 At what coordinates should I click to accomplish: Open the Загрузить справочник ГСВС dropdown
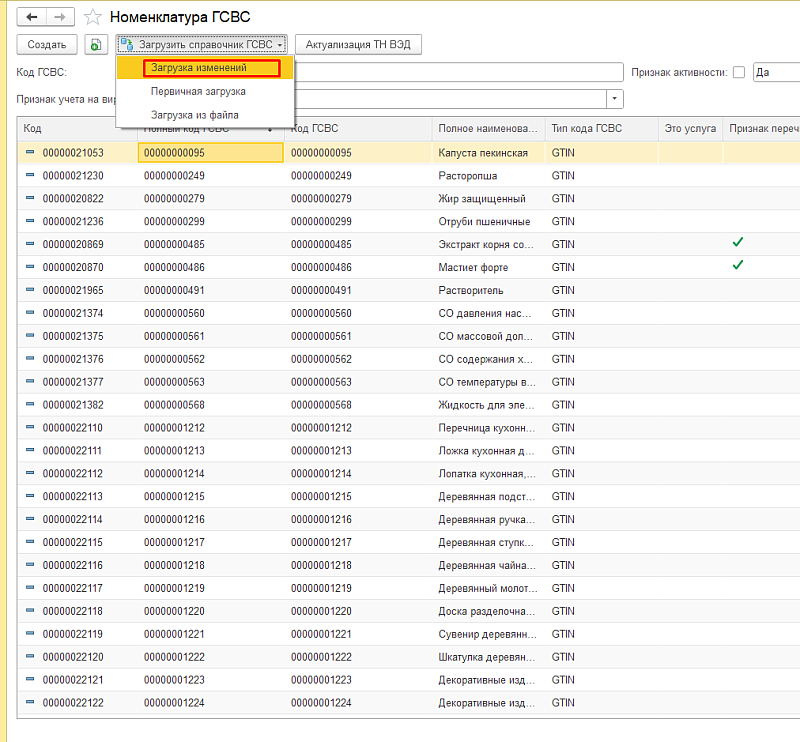tap(202, 44)
